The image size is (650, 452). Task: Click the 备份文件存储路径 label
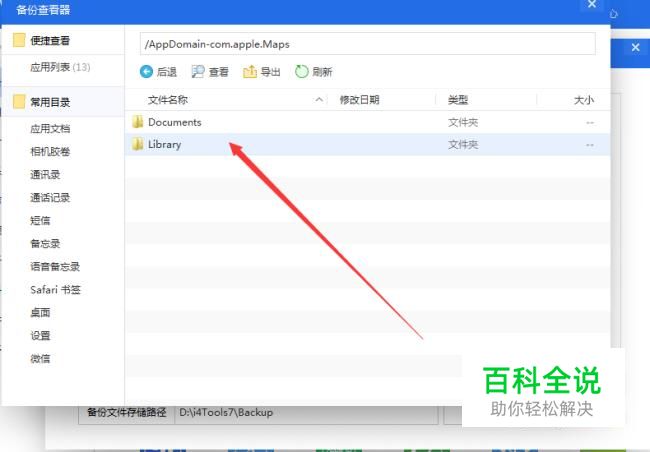(126, 413)
